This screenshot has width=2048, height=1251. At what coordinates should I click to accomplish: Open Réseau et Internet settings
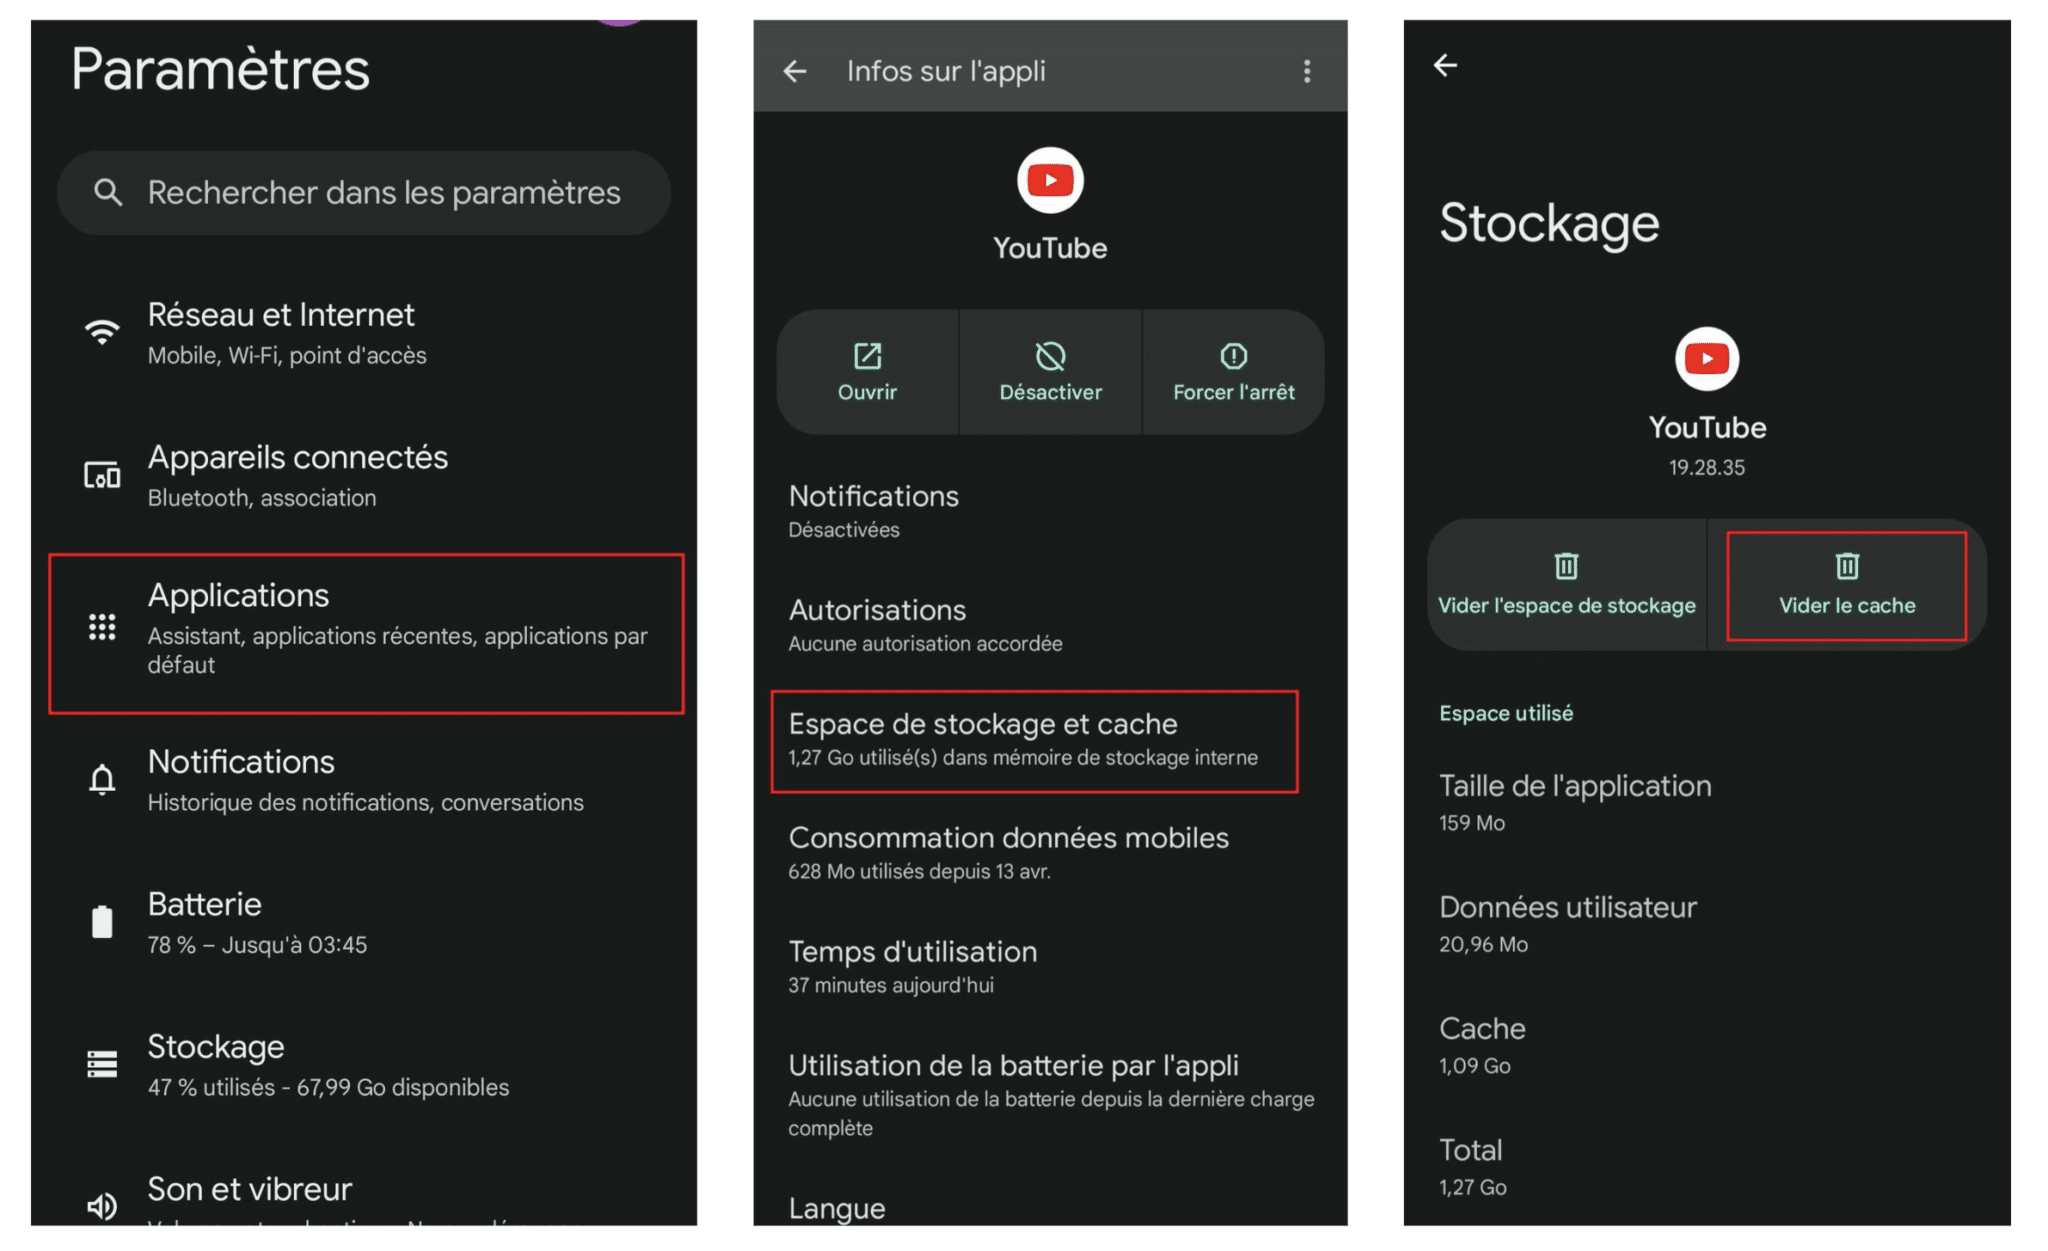click(x=364, y=334)
